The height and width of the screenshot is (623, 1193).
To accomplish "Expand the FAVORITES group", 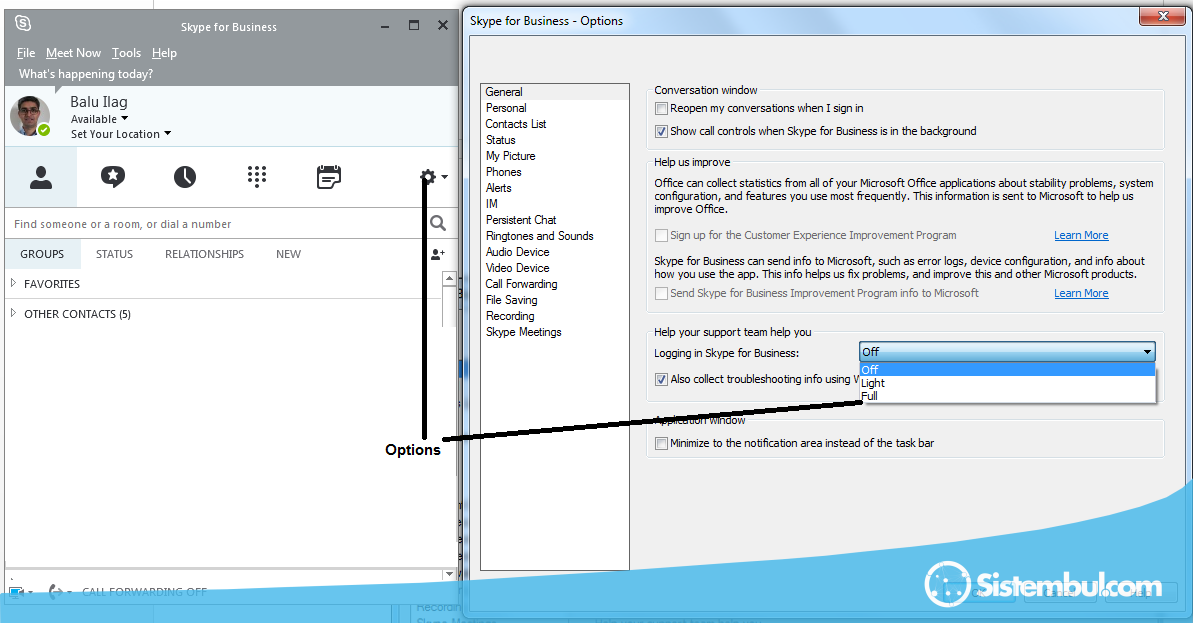I will pos(13,283).
